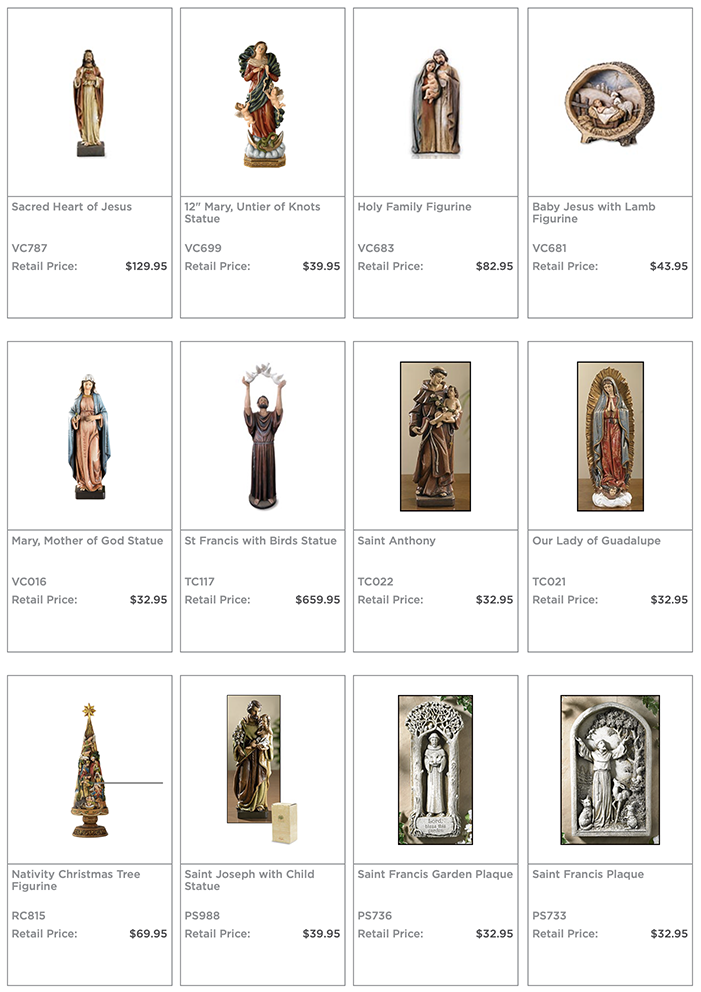
Task: Select the Holy Family Figurine picture
Action: point(435,102)
